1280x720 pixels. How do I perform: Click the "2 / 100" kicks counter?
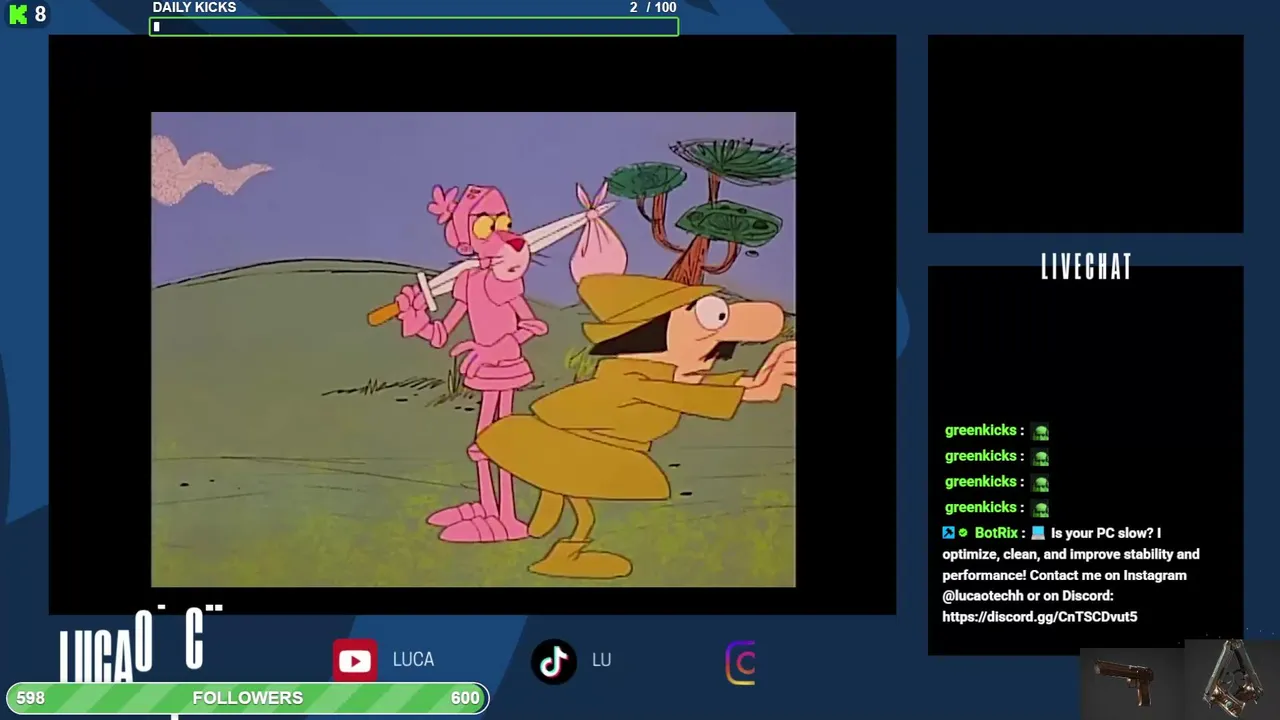[x=653, y=7]
